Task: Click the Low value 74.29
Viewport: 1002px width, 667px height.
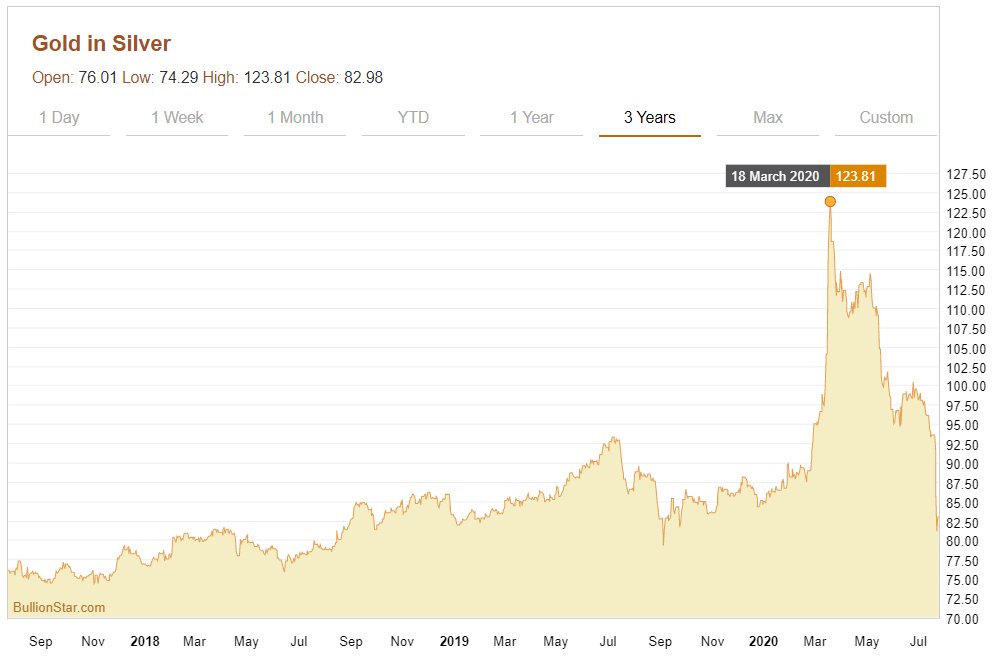Action: 178,77
